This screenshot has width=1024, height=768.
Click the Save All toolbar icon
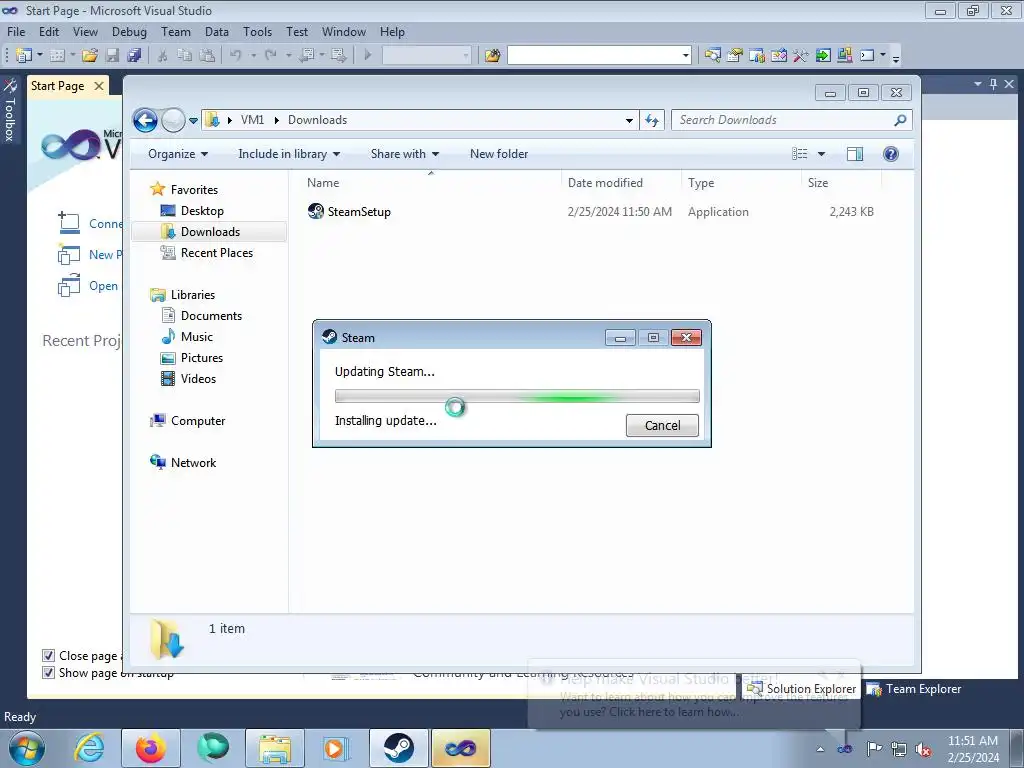135,56
